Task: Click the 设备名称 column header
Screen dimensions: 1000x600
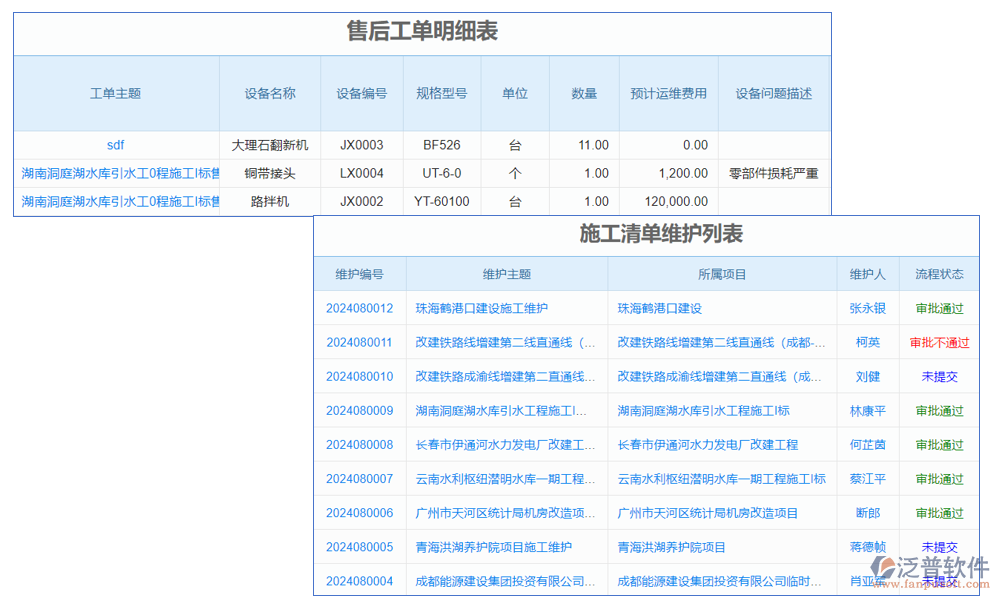Action: (x=270, y=93)
